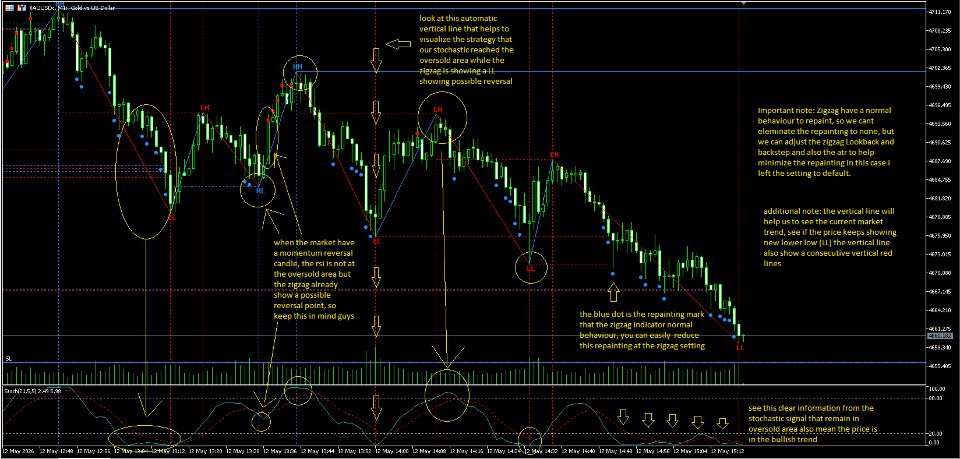The height and width of the screenshot is (459, 960).
Task: Click the 4711.170 price scale value
Action: pos(940,12)
